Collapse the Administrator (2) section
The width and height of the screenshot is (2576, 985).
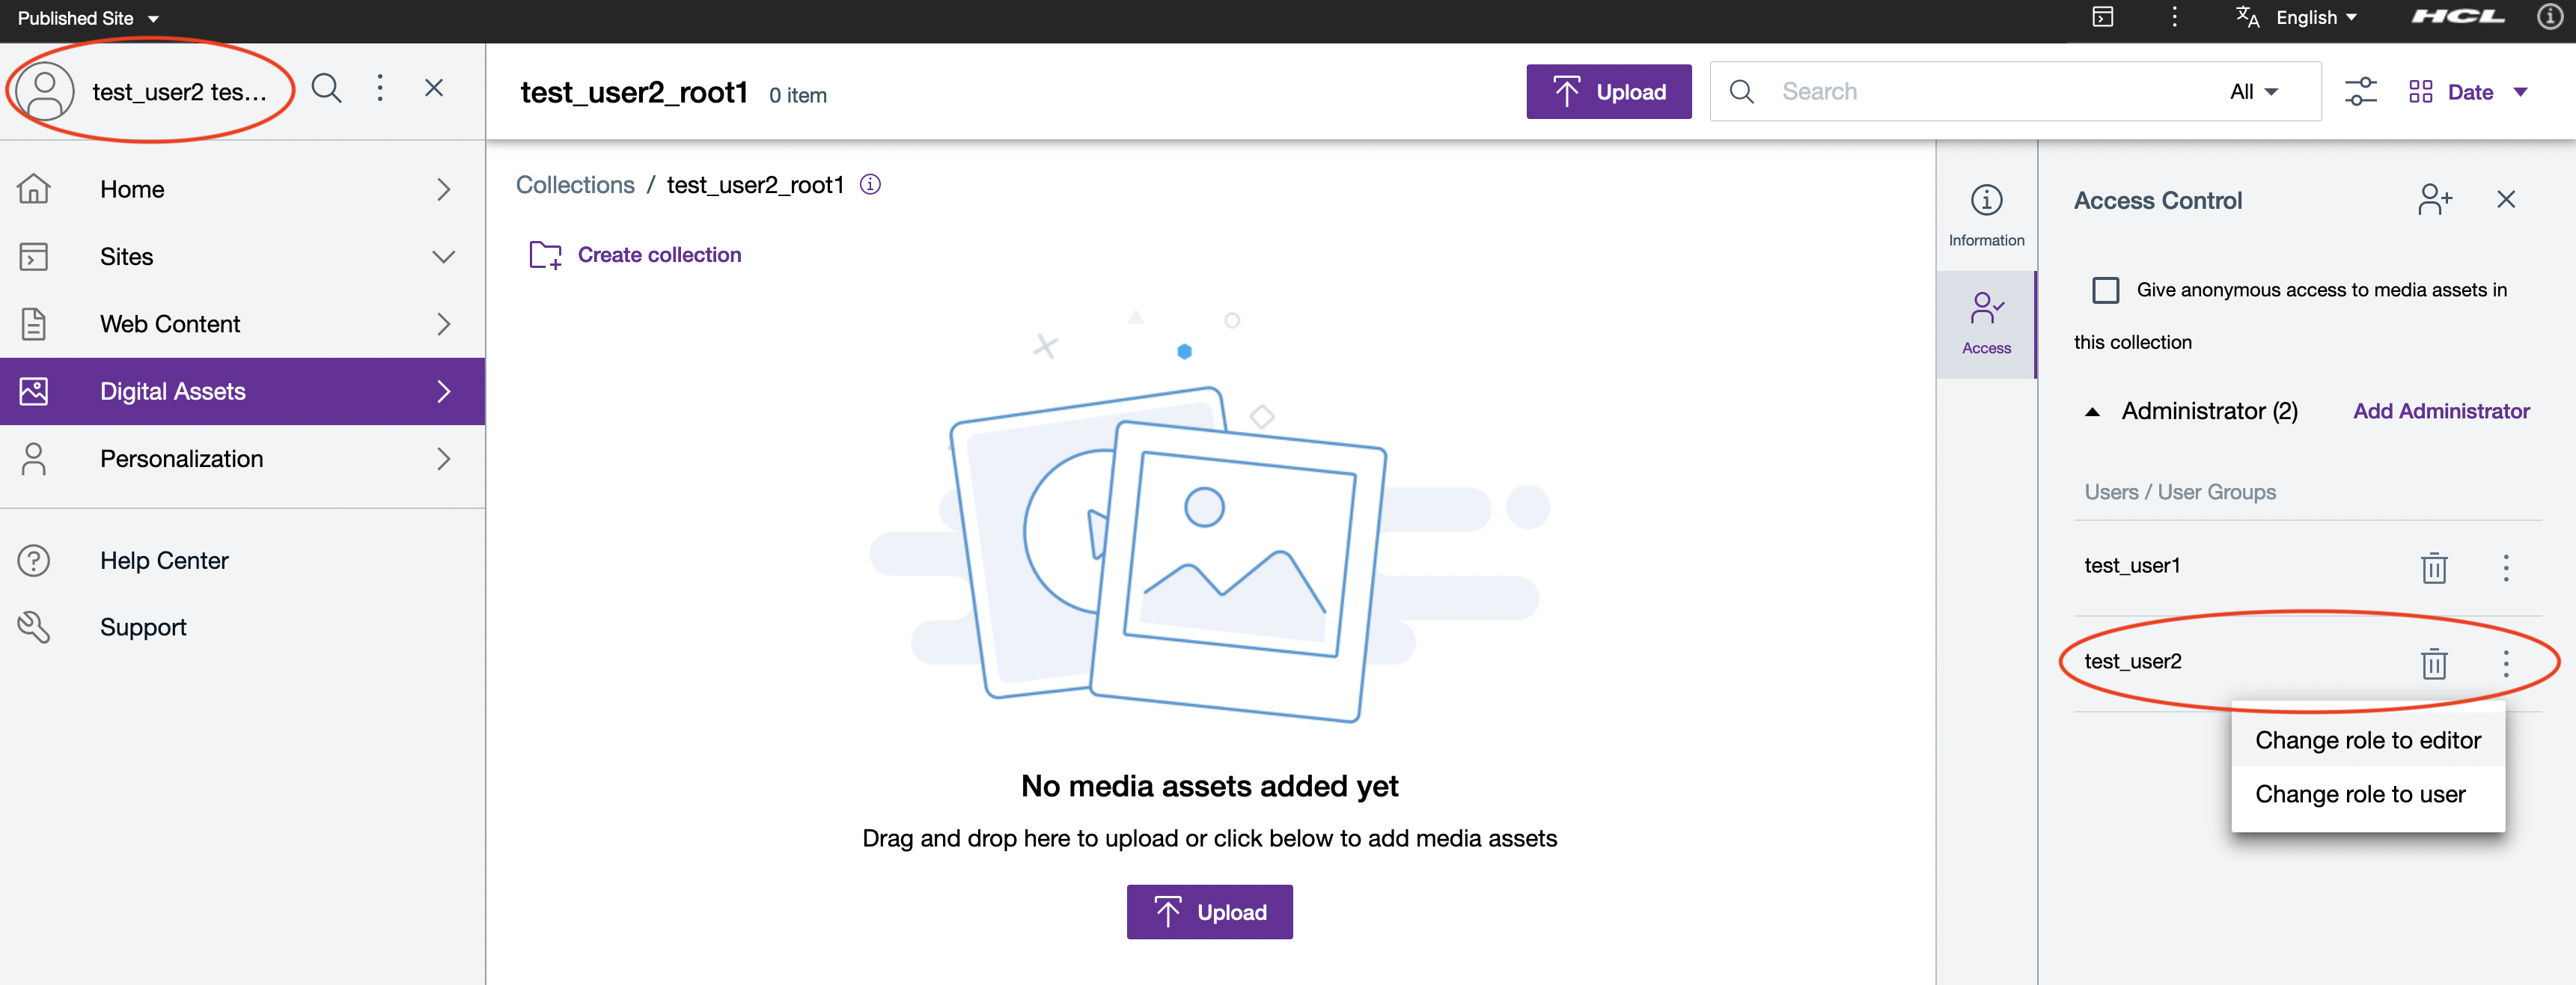pyautogui.click(x=2091, y=412)
